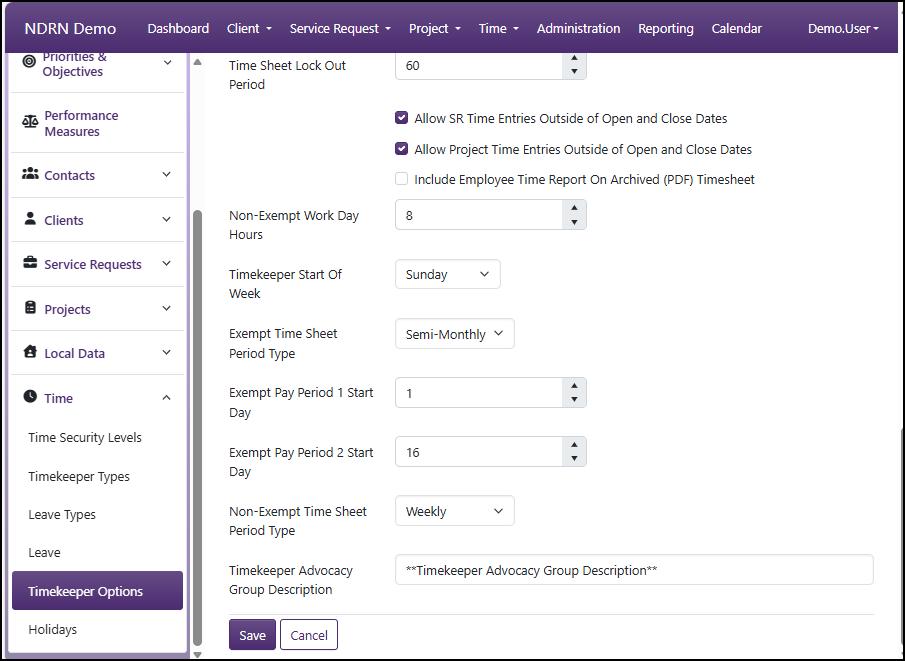Click the Time clock icon in sidebar
This screenshot has width=905, height=661.
tap(30, 397)
